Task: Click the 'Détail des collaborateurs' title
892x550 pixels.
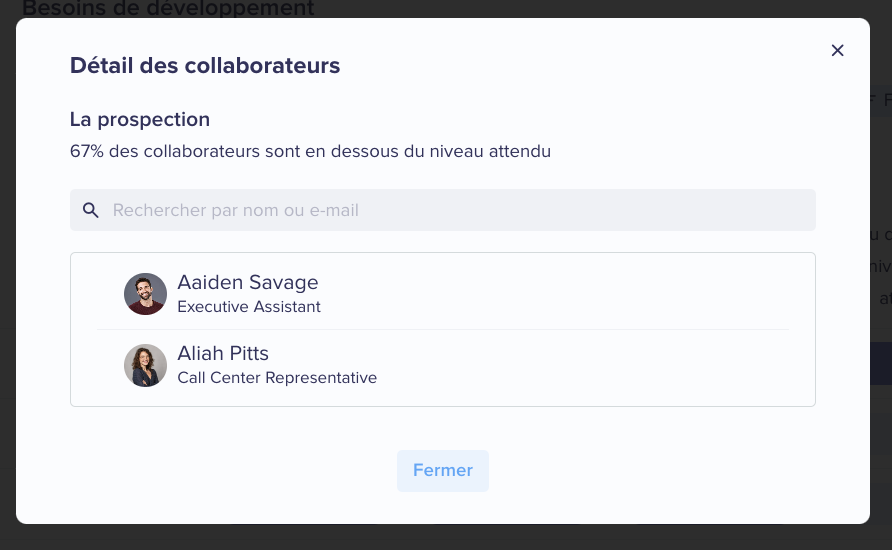Action: (x=205, y=65)
